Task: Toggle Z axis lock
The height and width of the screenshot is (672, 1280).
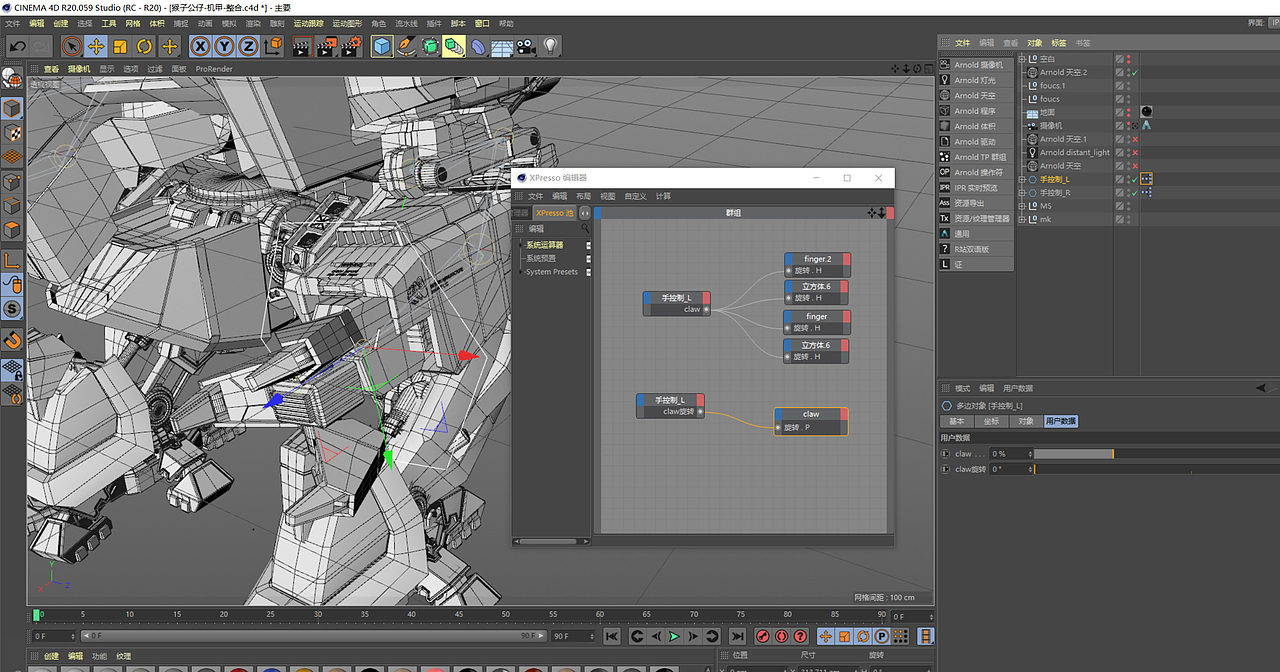Action: [x=247, y=46]
